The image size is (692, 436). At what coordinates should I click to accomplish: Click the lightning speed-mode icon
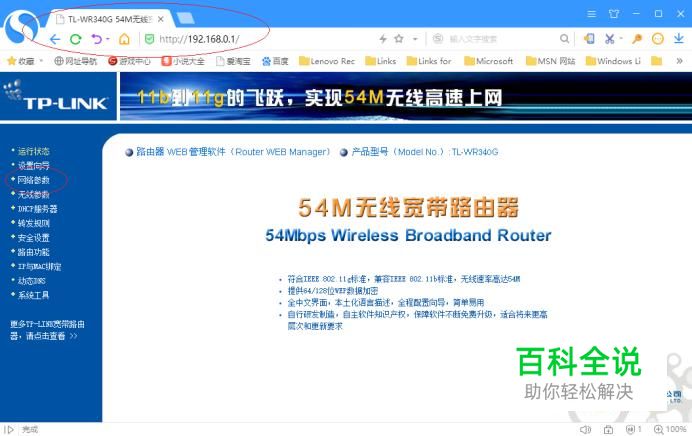click(383, 39)
